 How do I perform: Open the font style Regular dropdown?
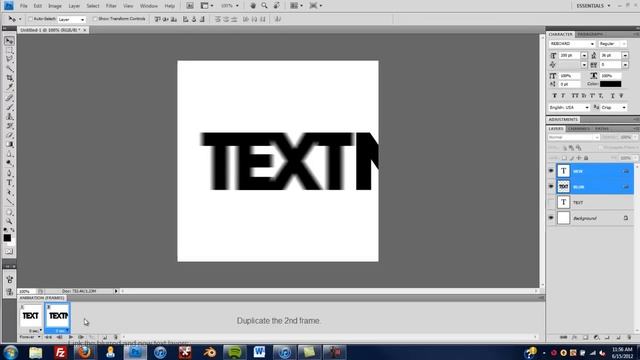612,44
